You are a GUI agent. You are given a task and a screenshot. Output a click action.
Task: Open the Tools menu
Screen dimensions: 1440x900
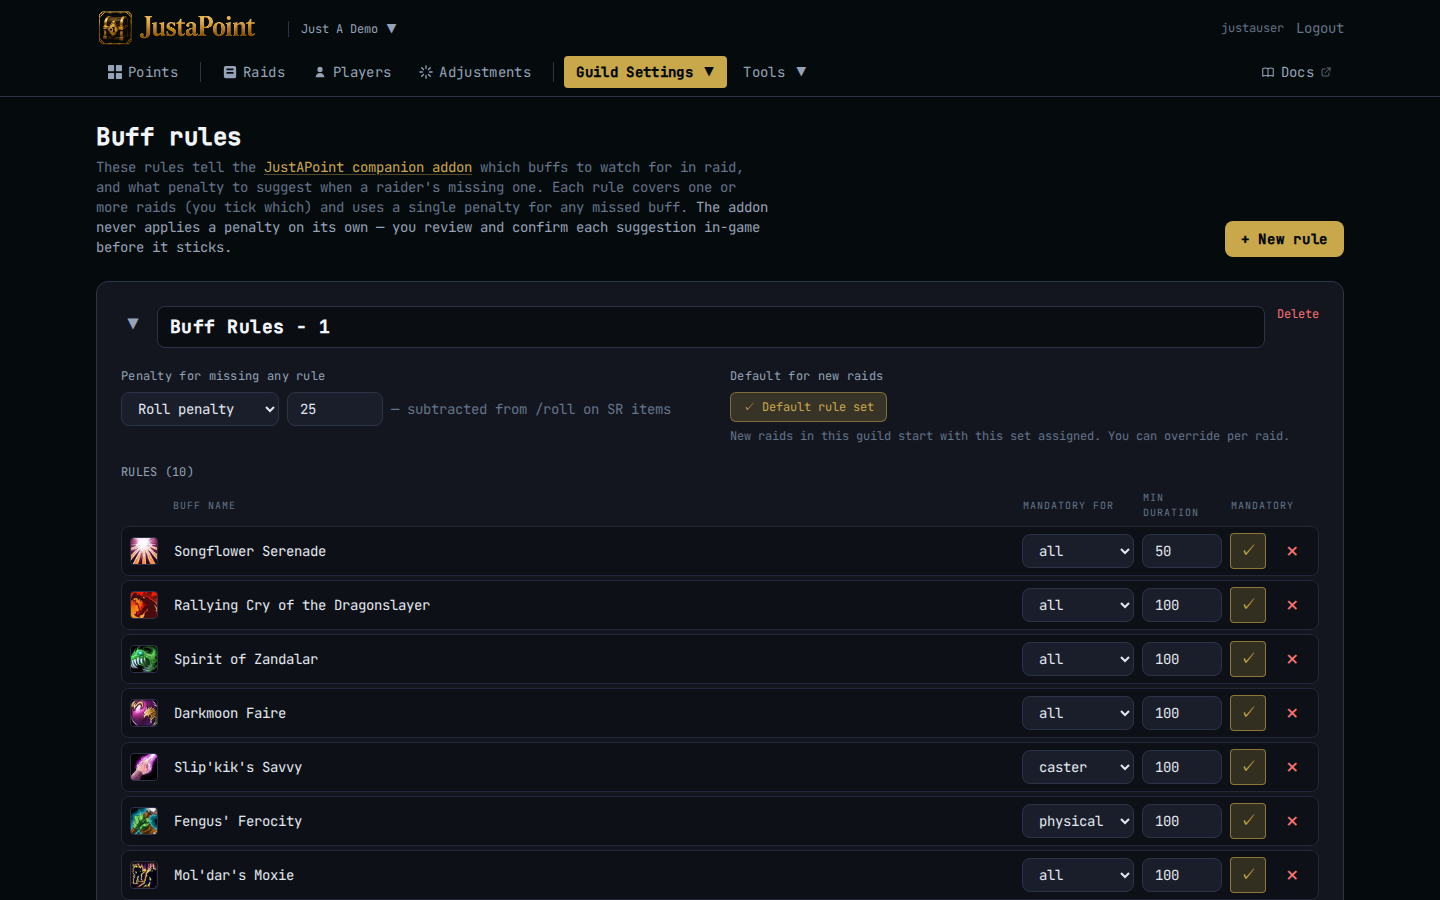tap(775, 72)
